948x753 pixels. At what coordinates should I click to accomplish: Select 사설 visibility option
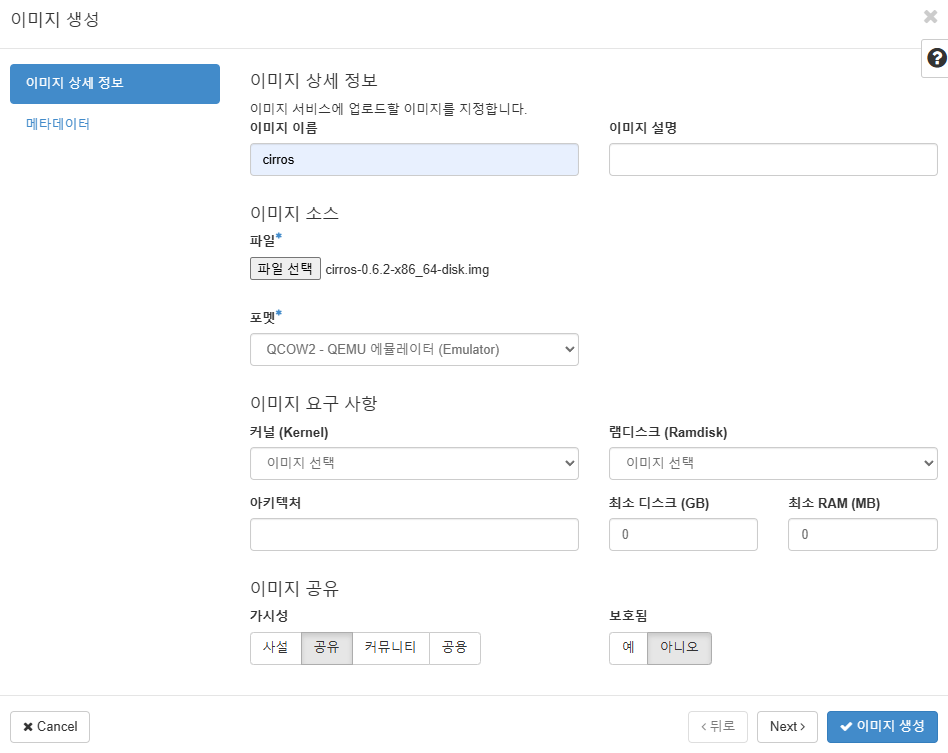click(276, 648)
